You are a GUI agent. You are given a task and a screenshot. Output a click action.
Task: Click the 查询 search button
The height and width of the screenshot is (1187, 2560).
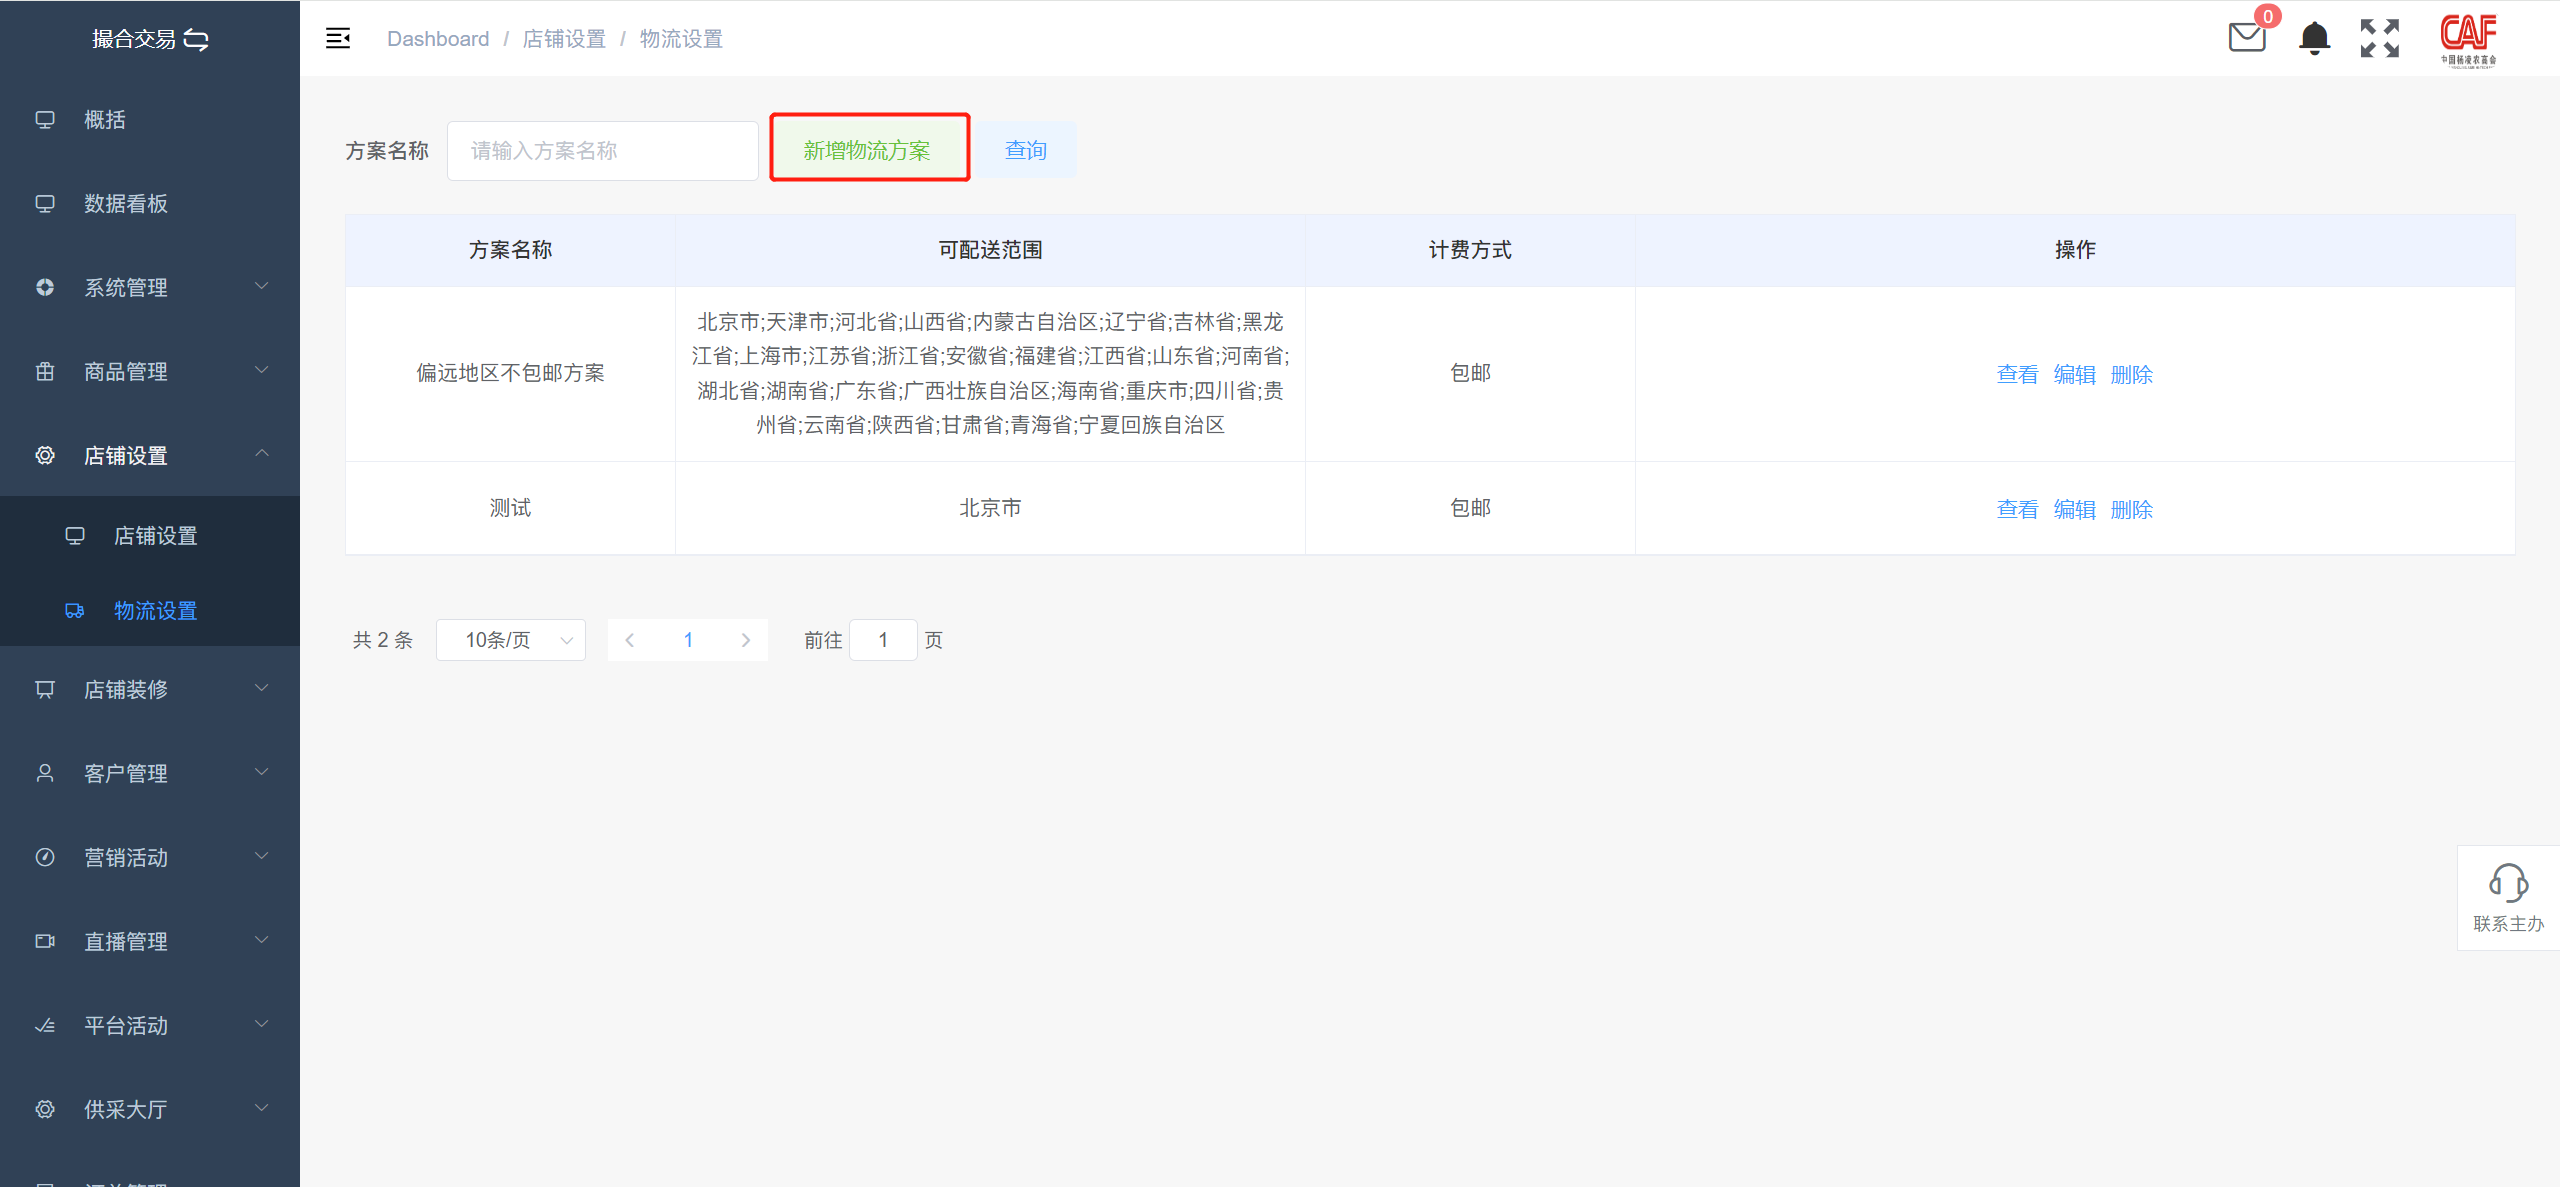(x=1026, y=150)
